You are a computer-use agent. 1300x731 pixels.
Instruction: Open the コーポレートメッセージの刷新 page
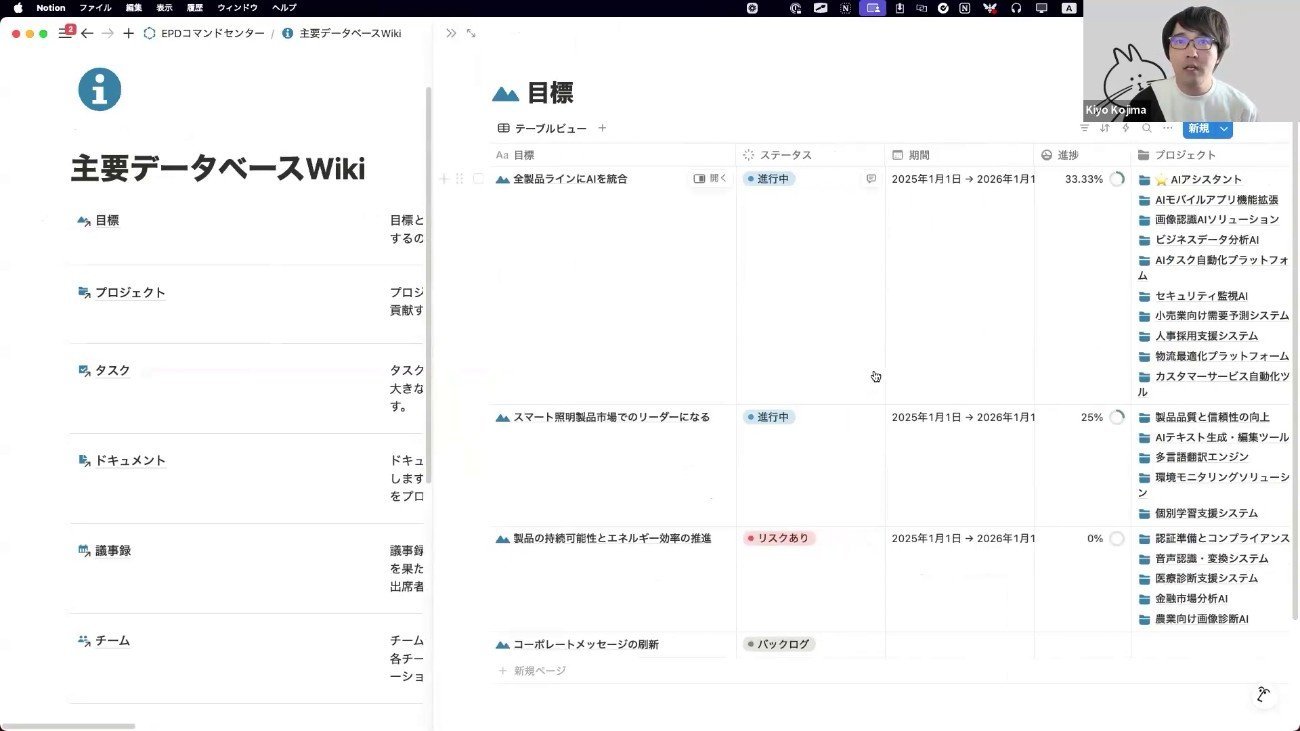[586, 644]
